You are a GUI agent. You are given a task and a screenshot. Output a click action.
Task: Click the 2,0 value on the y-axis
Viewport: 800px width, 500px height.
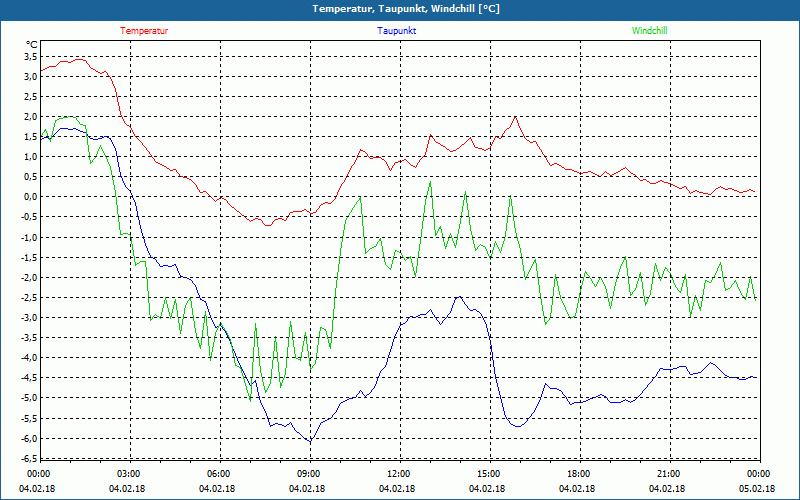pos(31,117)
